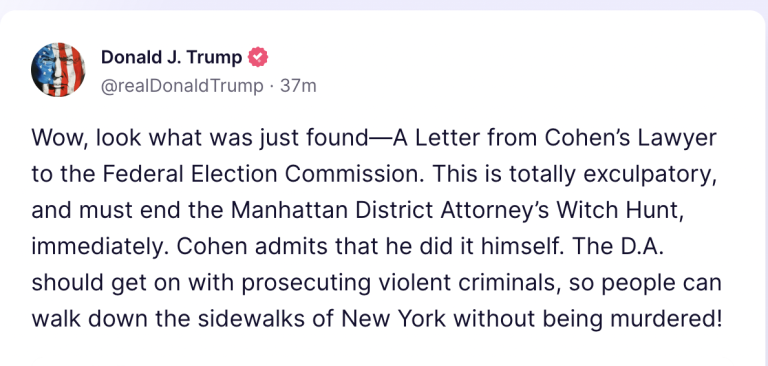Click the dot separator before the timestamp

(272, 87)
